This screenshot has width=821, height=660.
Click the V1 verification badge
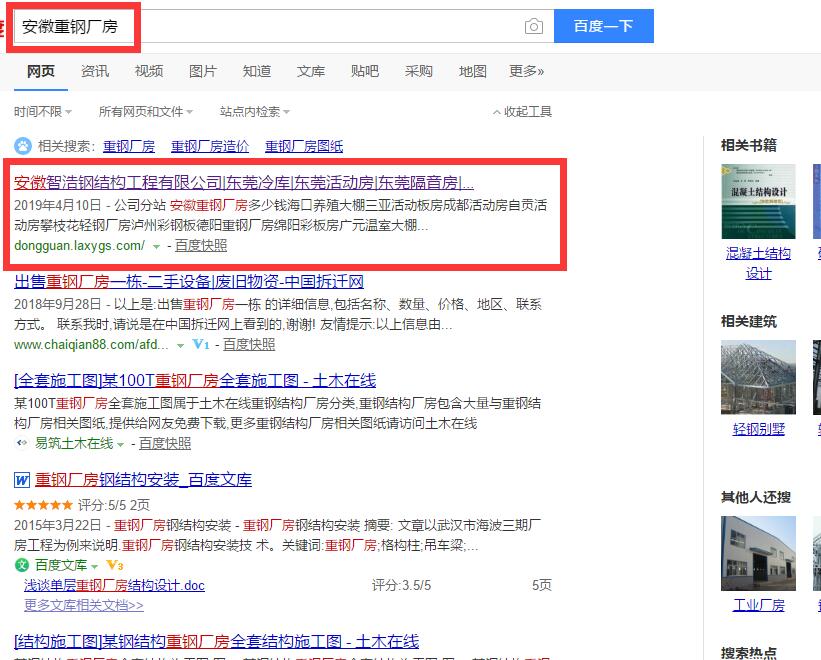[x=201, y=344]
